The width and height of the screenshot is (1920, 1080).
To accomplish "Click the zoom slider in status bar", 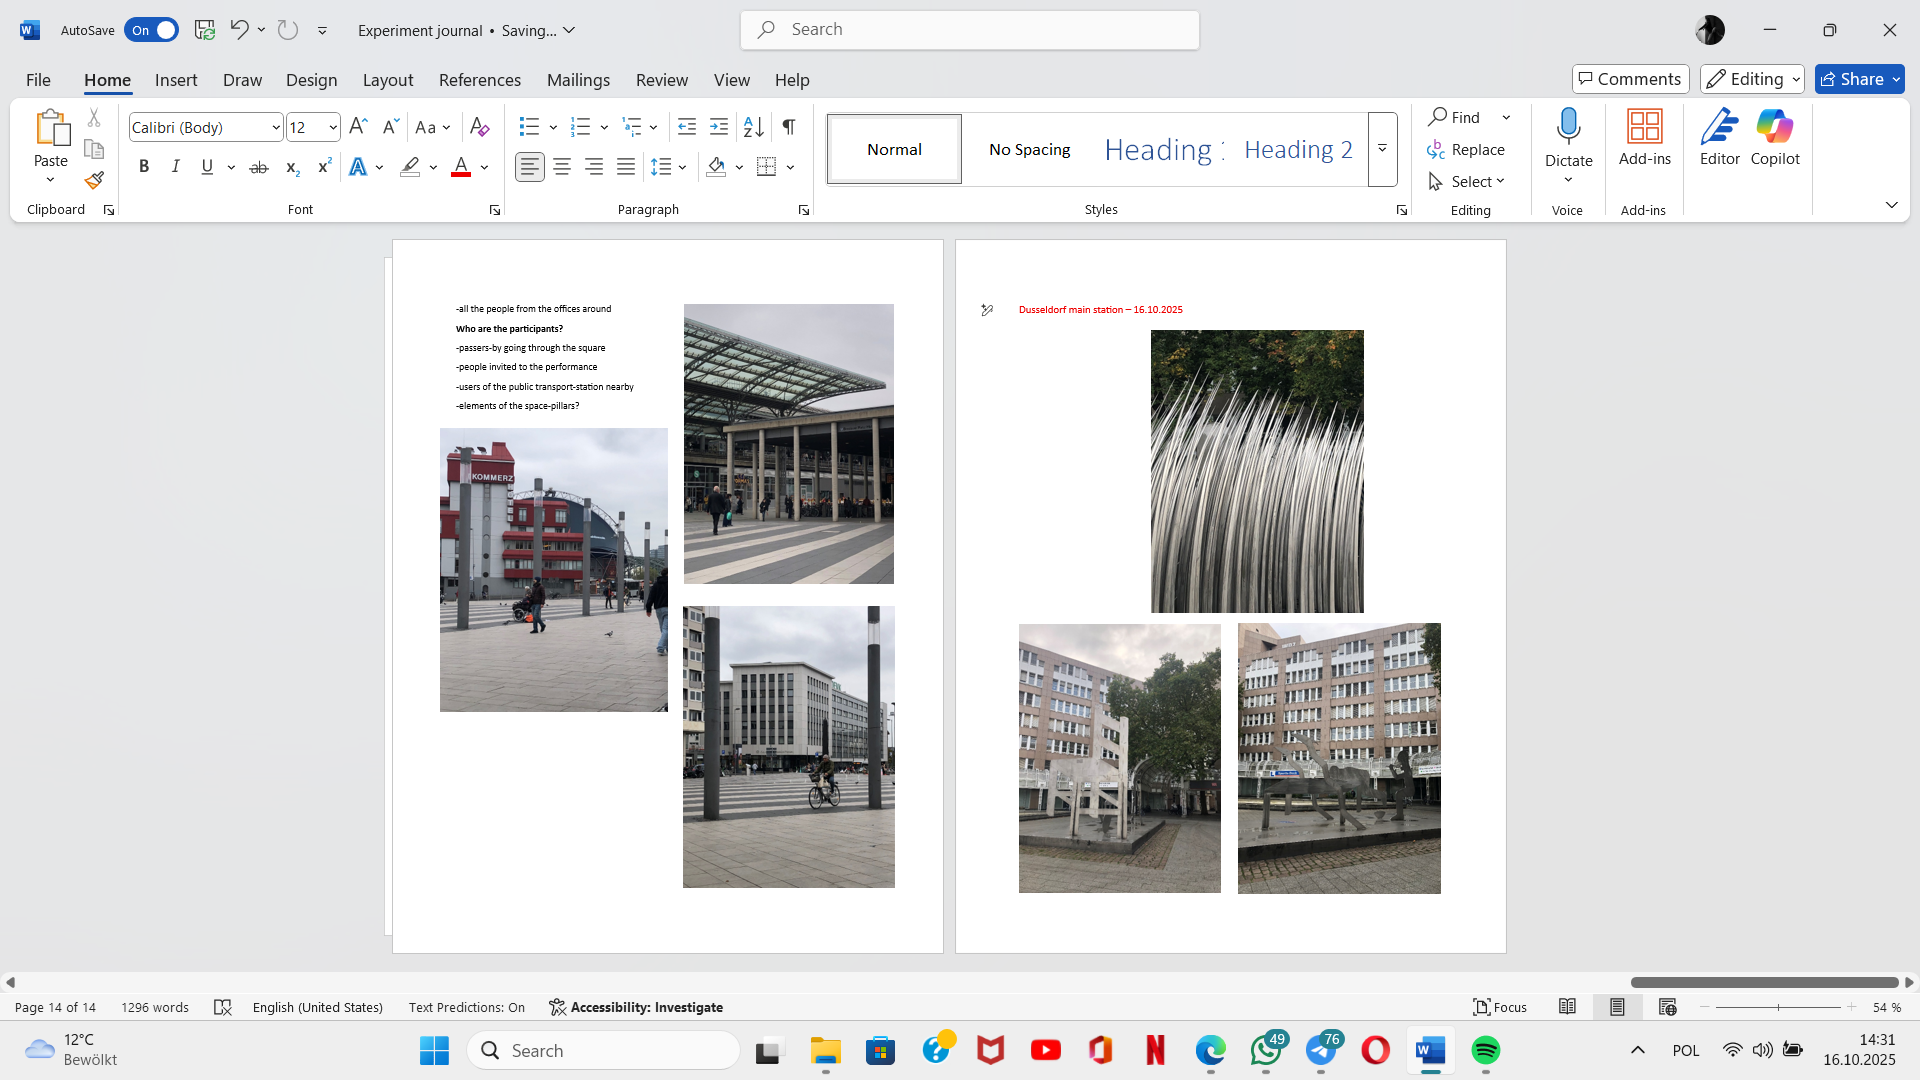I will coord(1778,1007).
